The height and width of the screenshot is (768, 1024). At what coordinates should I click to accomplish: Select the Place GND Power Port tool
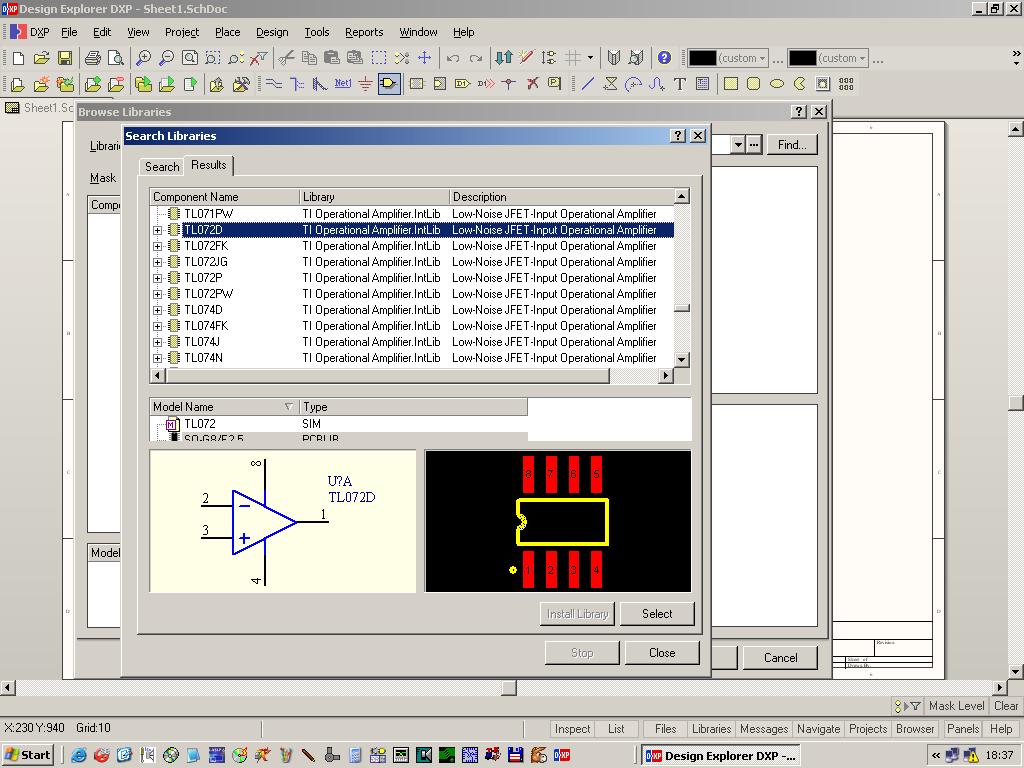click(365, 84)
